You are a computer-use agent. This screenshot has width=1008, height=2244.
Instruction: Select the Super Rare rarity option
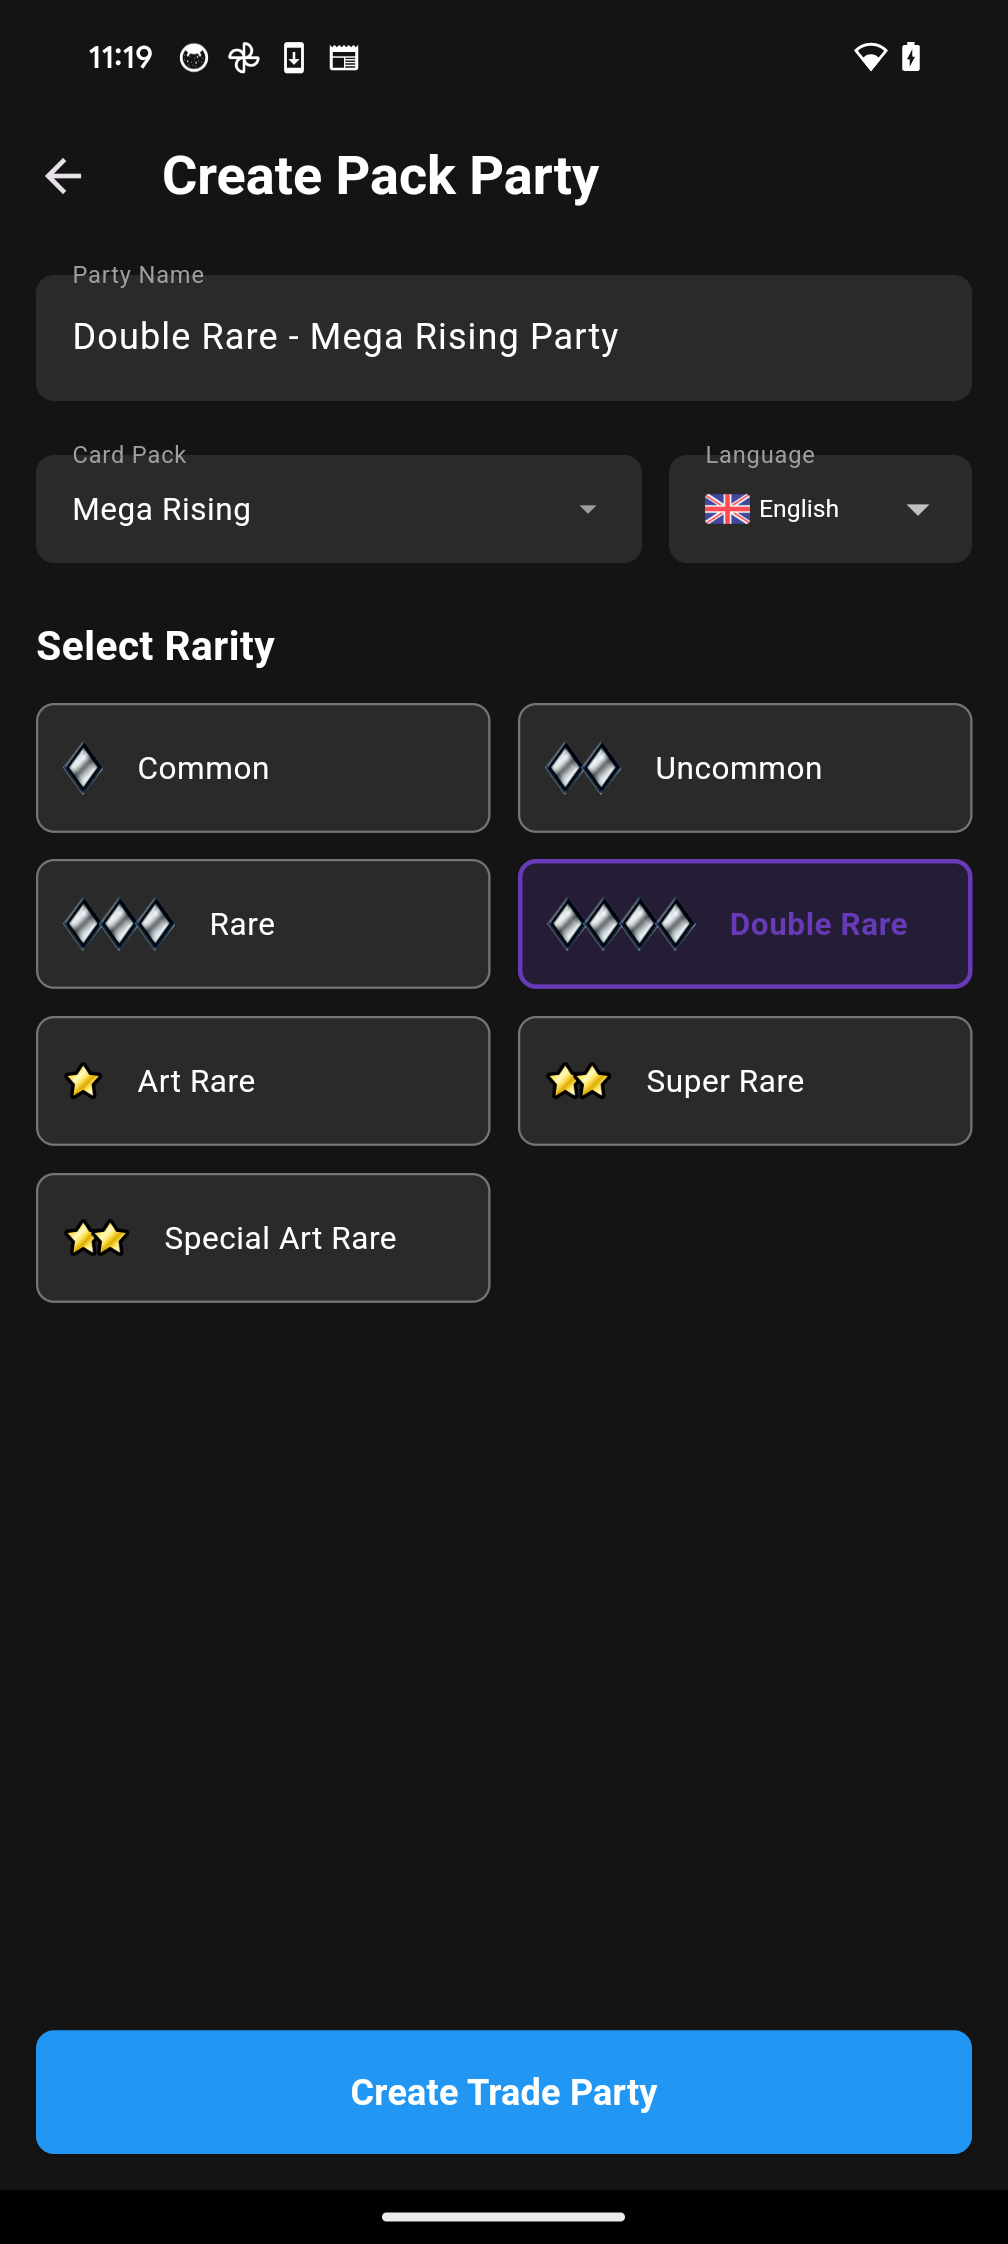(x=745, y=1081)
